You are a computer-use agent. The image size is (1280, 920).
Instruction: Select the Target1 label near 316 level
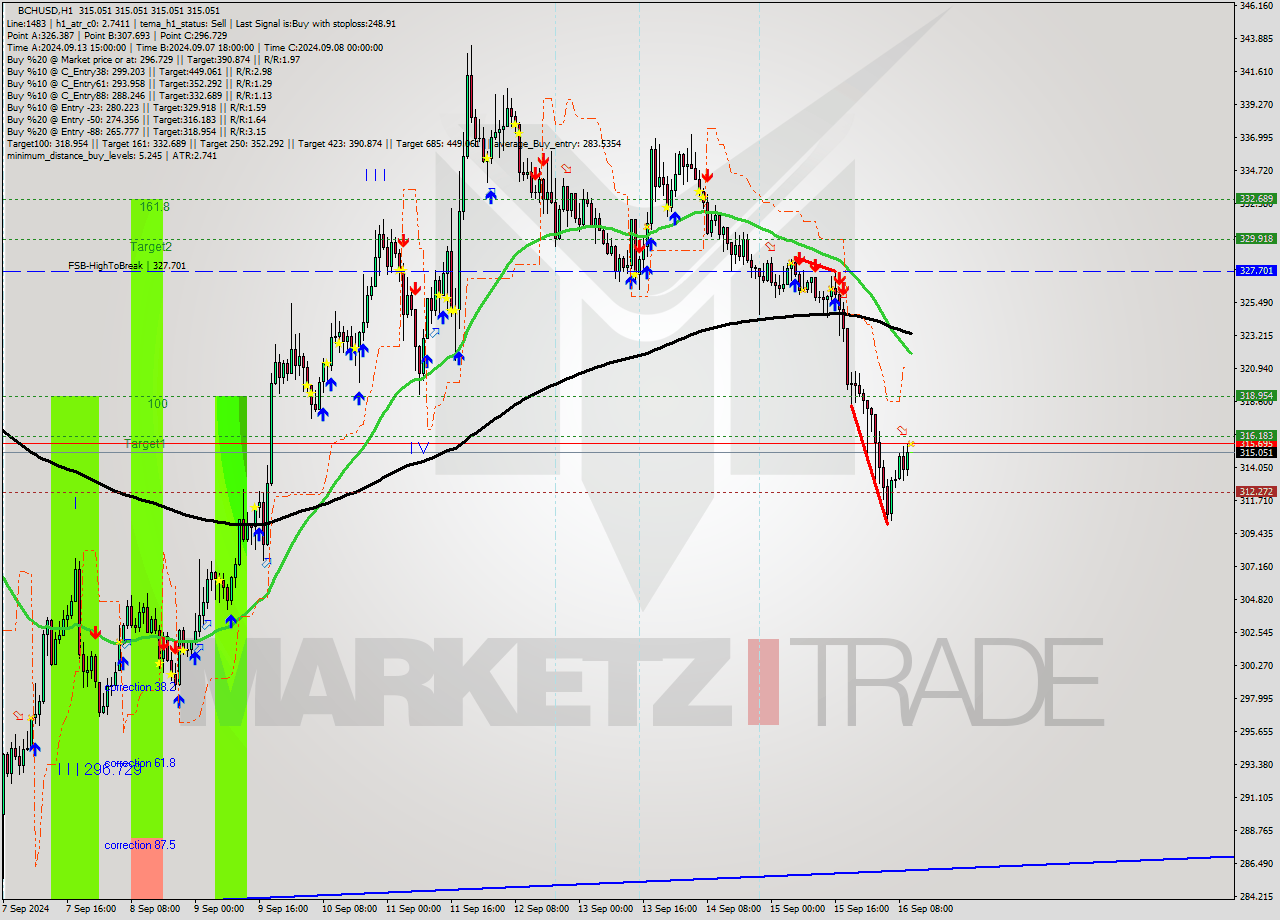[x=145, y=443]
